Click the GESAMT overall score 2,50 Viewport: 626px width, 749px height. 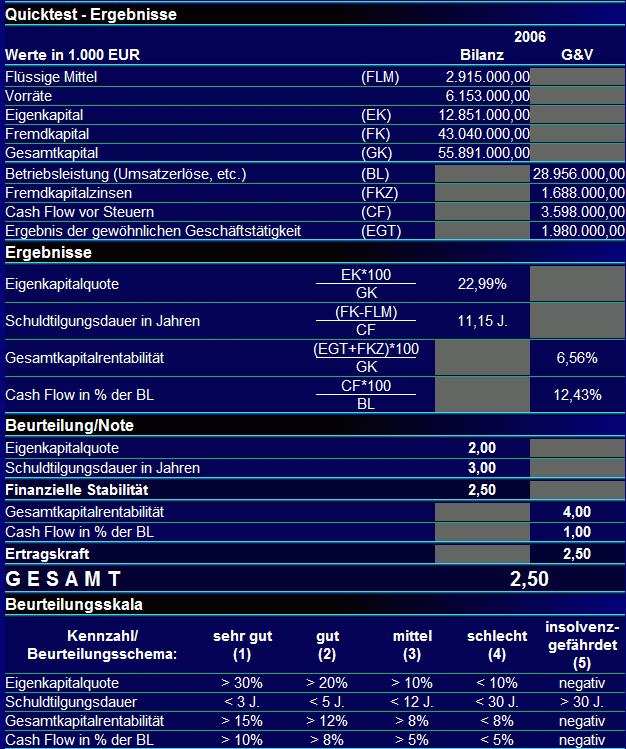530,579
